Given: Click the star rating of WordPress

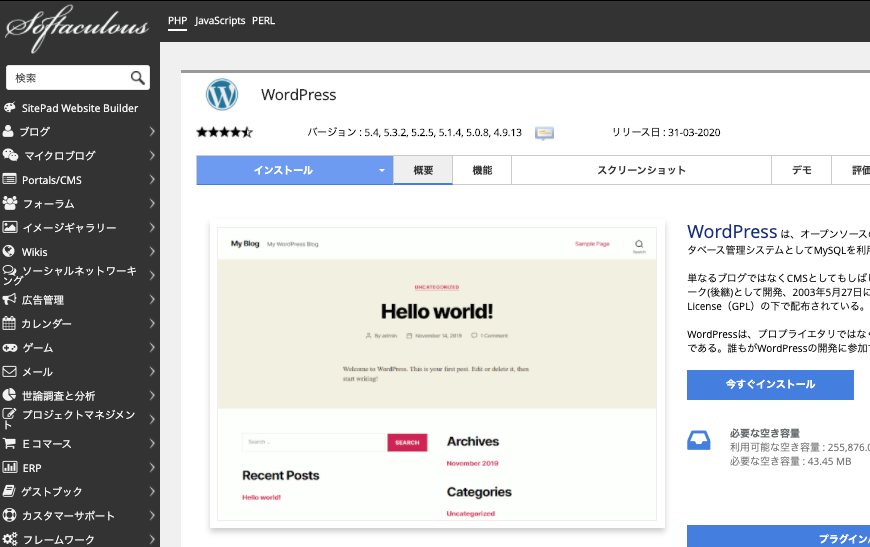Looking at the screenshot, I should pyautogui.click(x=224, y=132).
